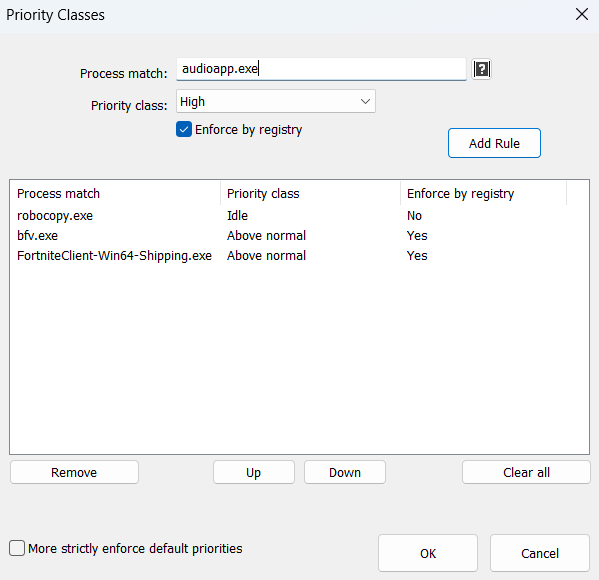This screenshot has height=580, width=599.
Task: Click the Add Rule button
Action: pyautogui.click(x=494, y=143)
